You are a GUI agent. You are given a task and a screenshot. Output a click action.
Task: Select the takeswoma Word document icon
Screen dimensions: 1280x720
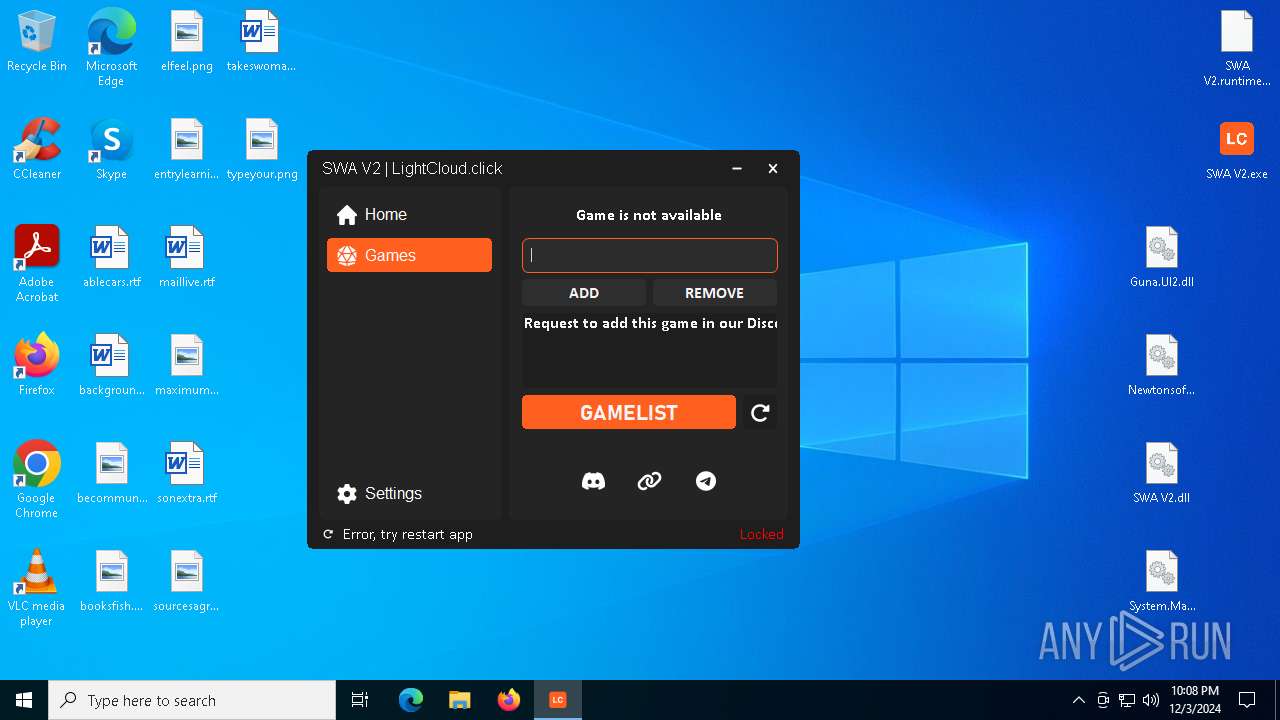tap(261, 42)
